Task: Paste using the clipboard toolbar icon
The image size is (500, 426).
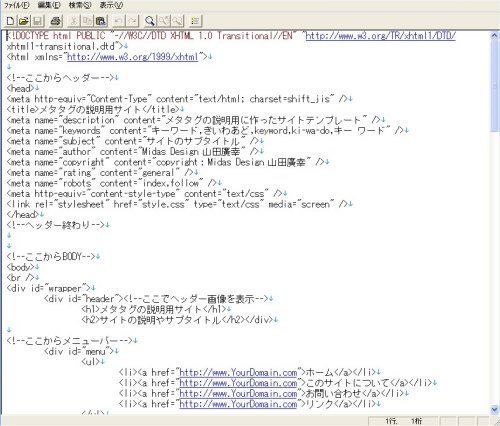Action: point(101,21)
